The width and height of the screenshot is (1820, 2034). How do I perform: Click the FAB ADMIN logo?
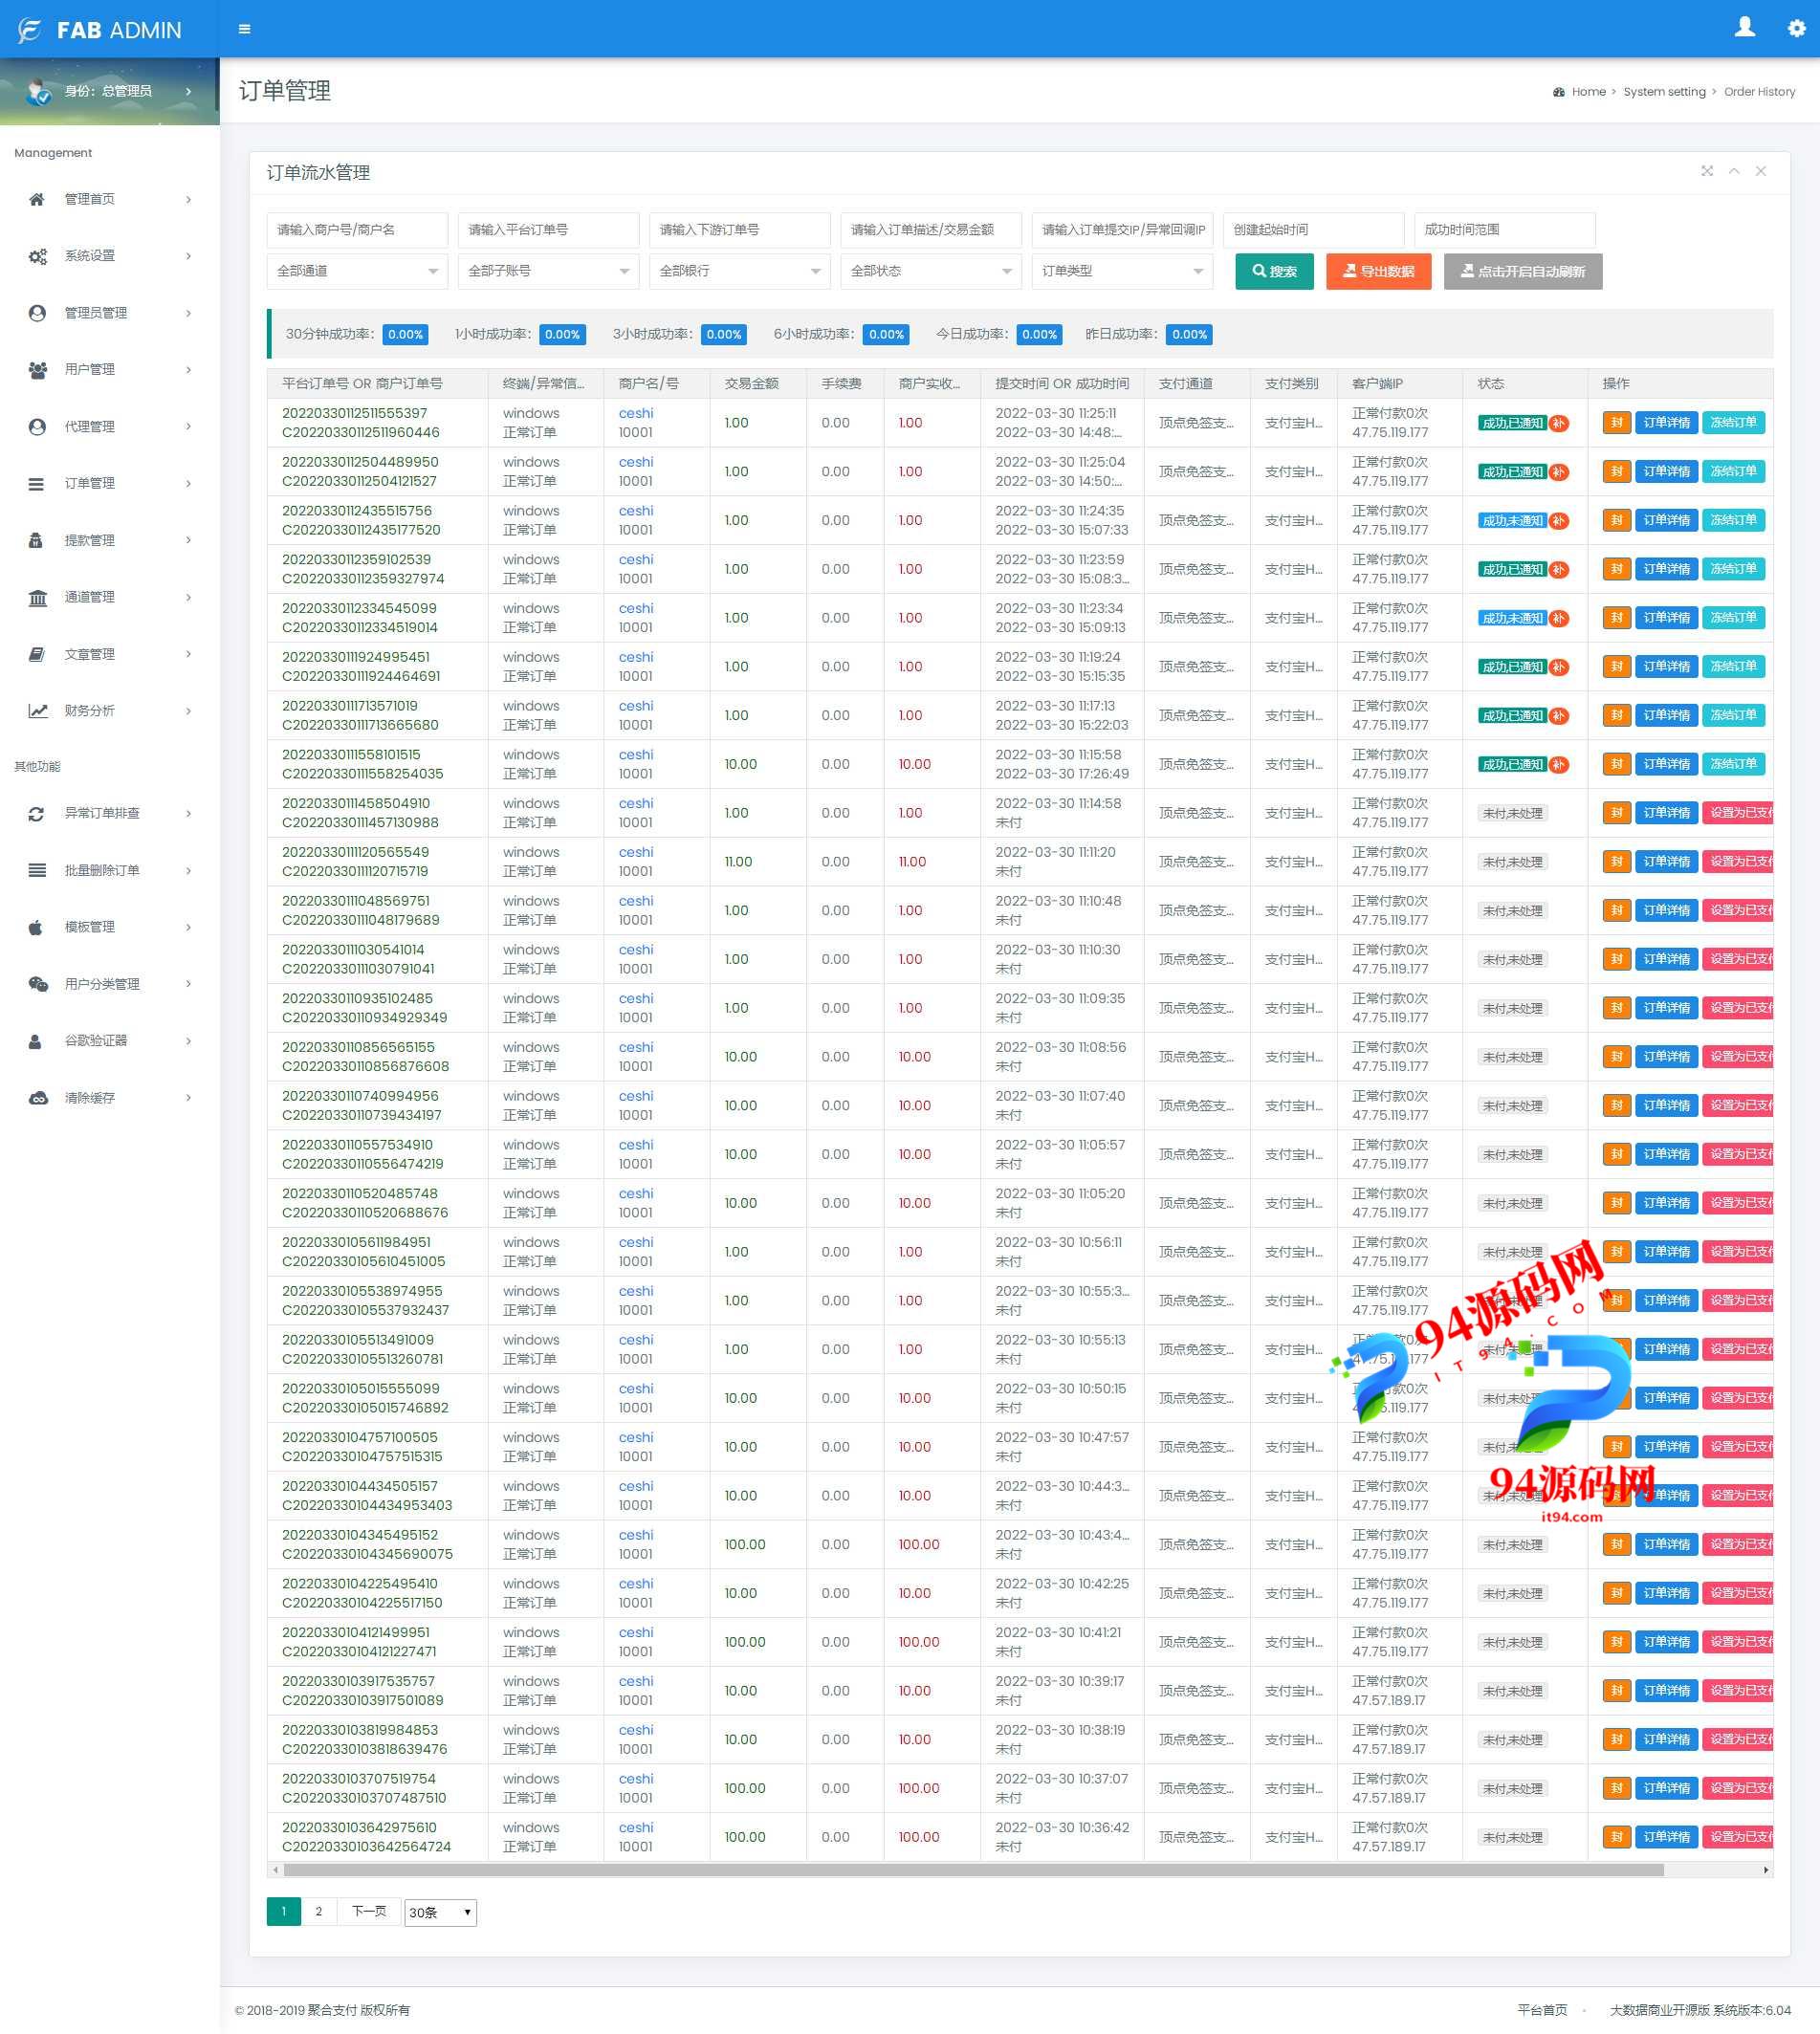100,30
